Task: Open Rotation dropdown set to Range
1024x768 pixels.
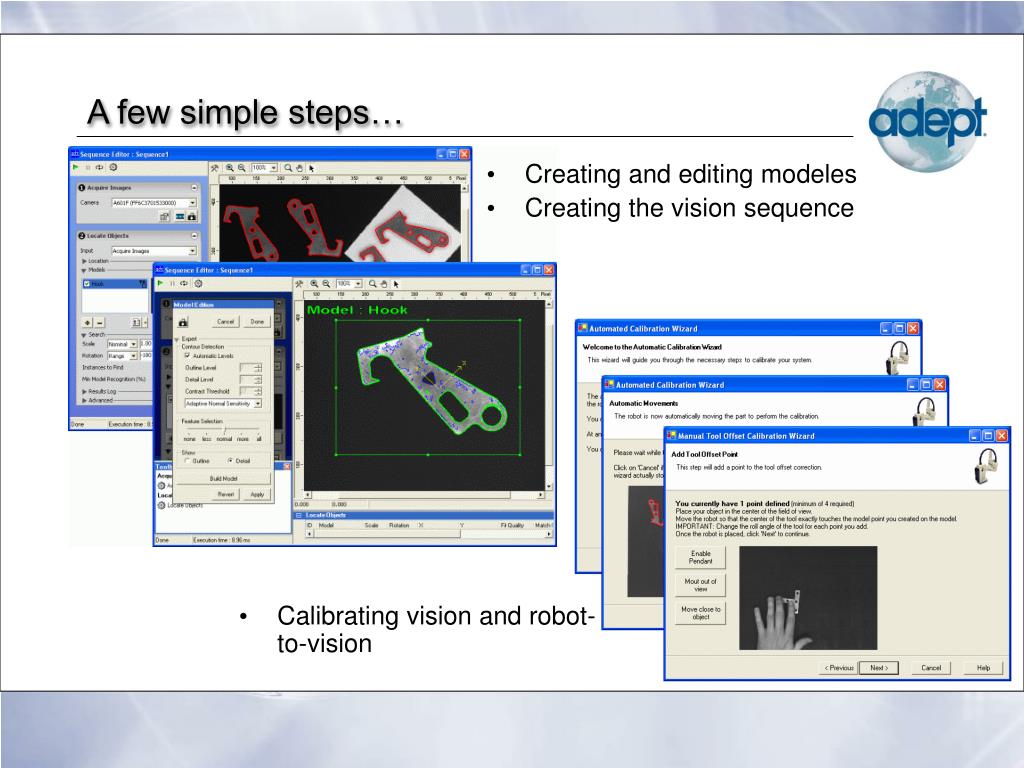Action: [x=133, y=356]
